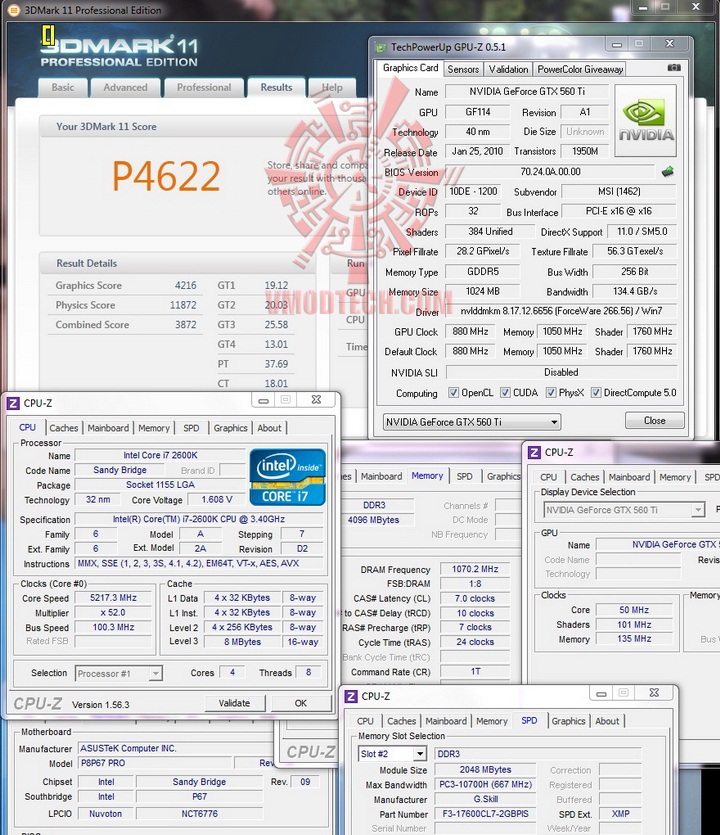Click the 3DMark 11 title bar icon
This screenshot has height=835, width=720.
(14, 10)
